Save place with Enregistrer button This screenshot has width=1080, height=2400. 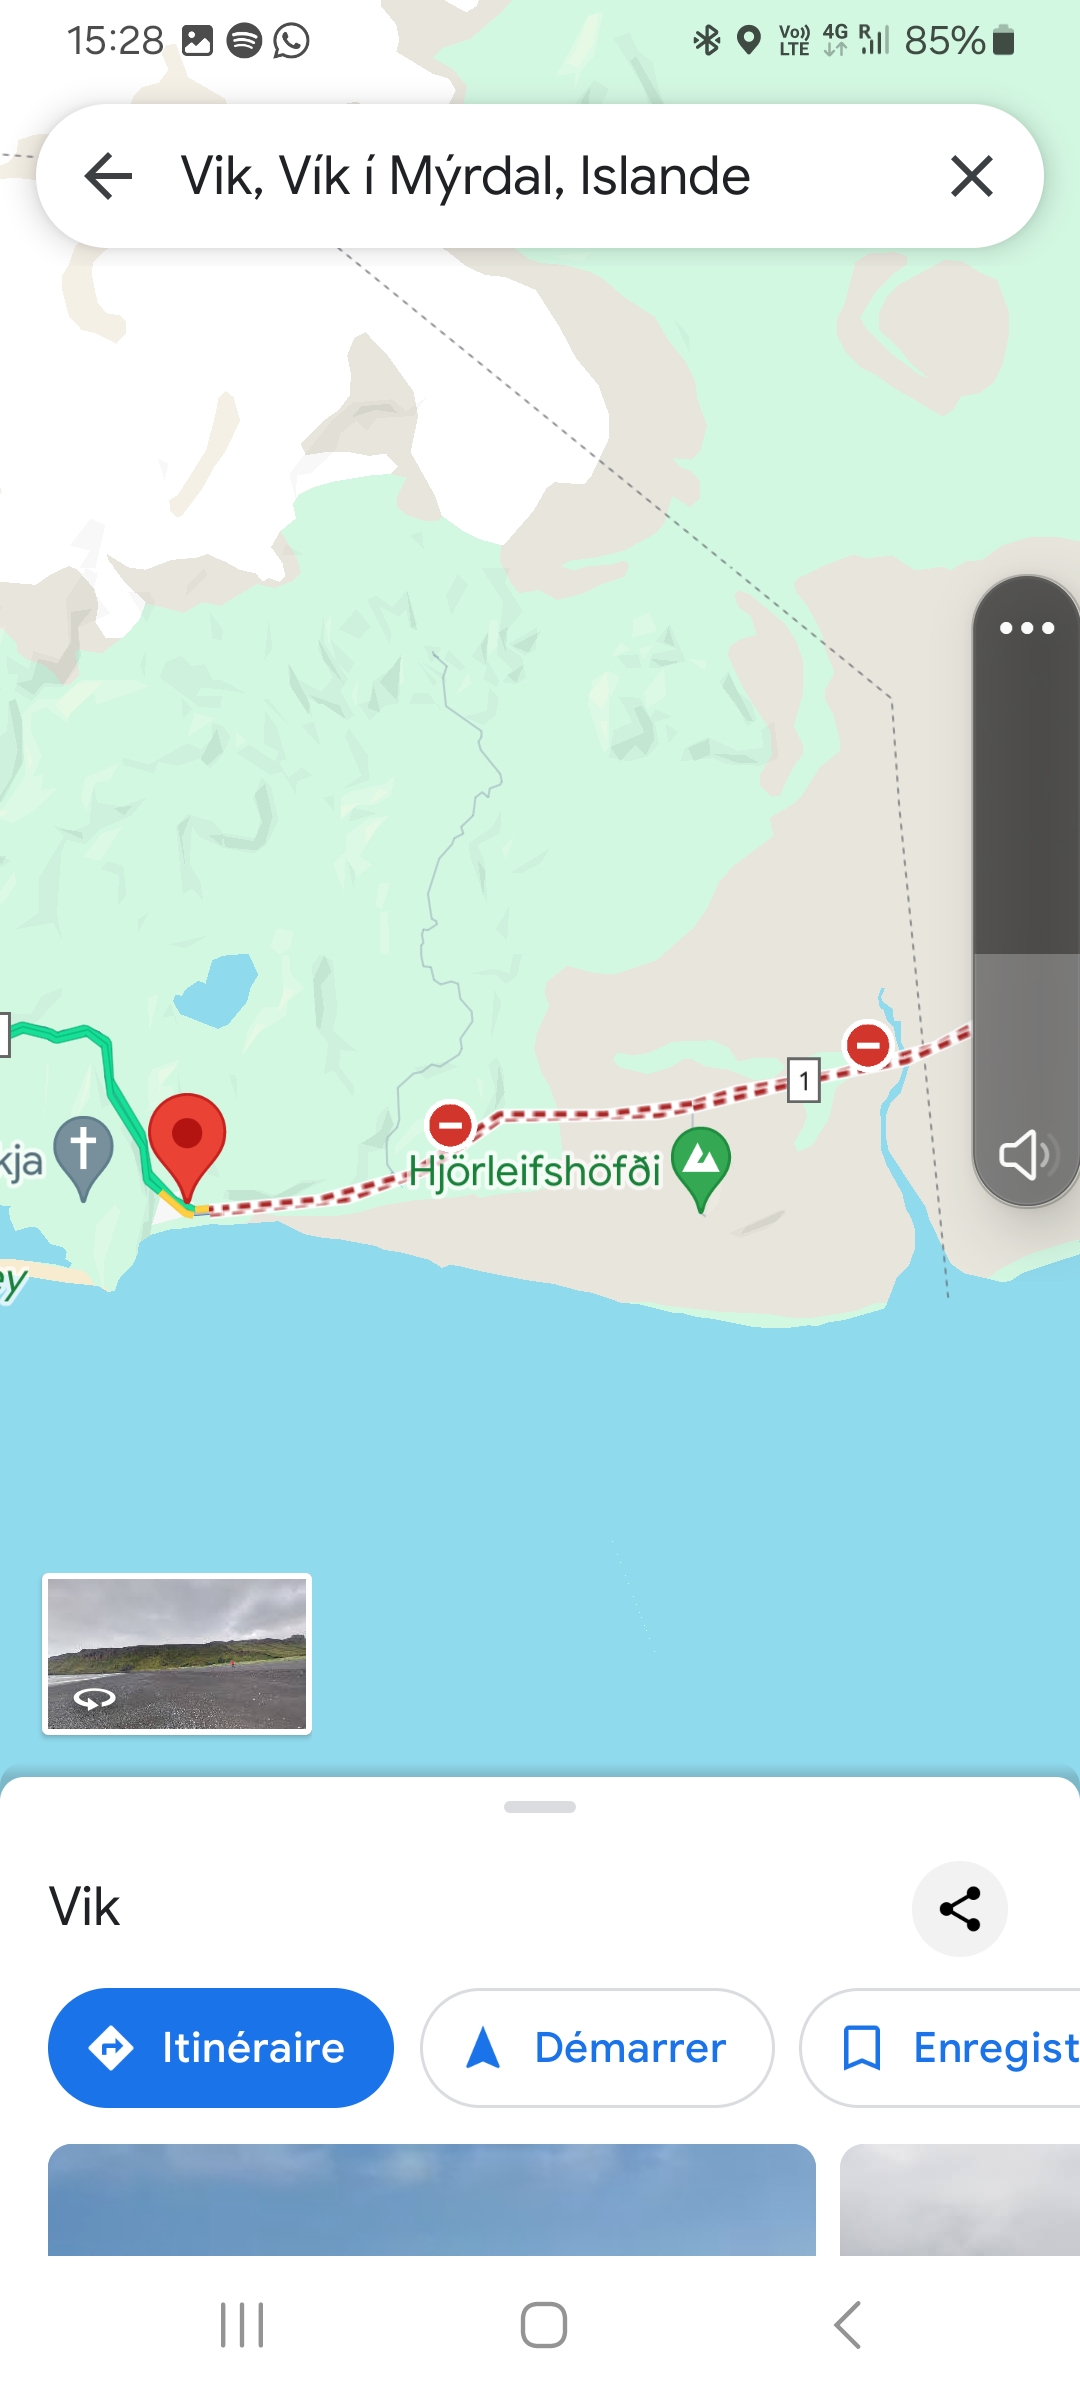940,2048
